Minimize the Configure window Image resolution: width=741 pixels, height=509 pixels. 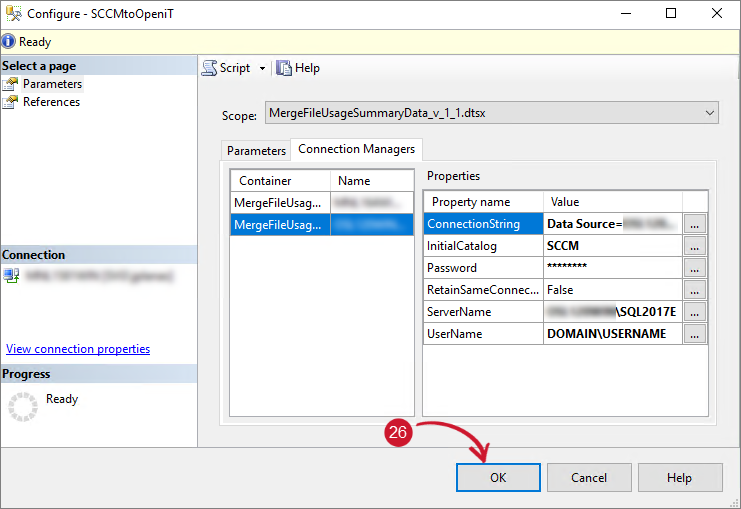pyautogui.click(x=626, y=13)
